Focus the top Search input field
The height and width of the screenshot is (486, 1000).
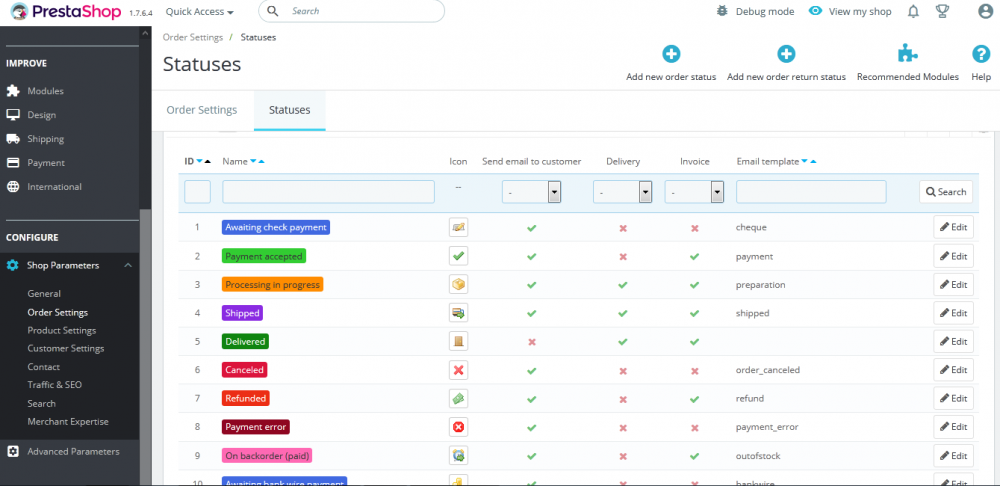click(351, 11)
